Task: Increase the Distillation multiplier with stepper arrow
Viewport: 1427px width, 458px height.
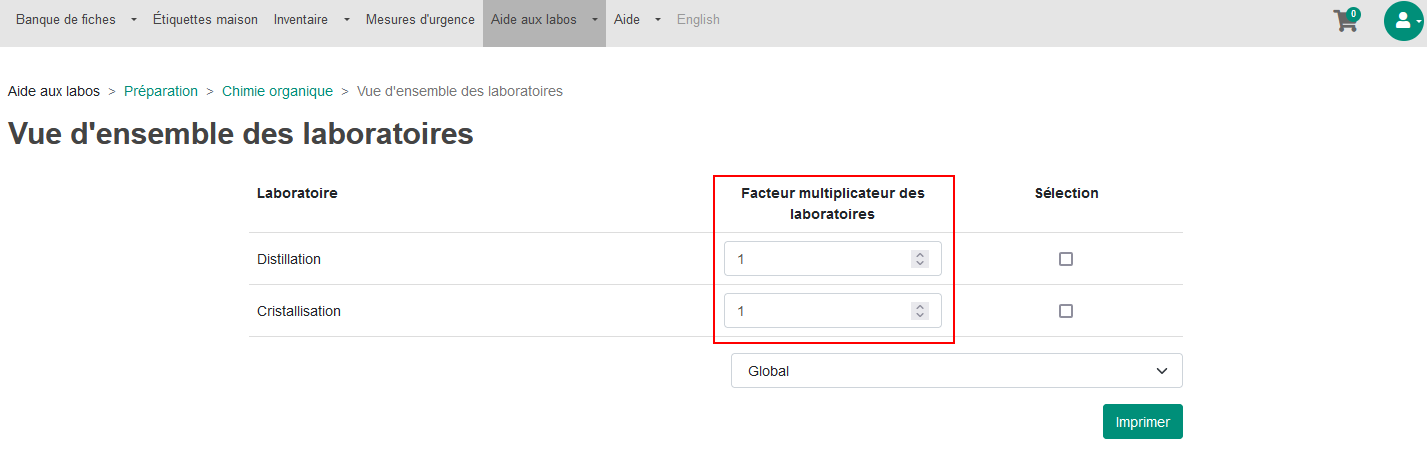Action: (920, 255)
